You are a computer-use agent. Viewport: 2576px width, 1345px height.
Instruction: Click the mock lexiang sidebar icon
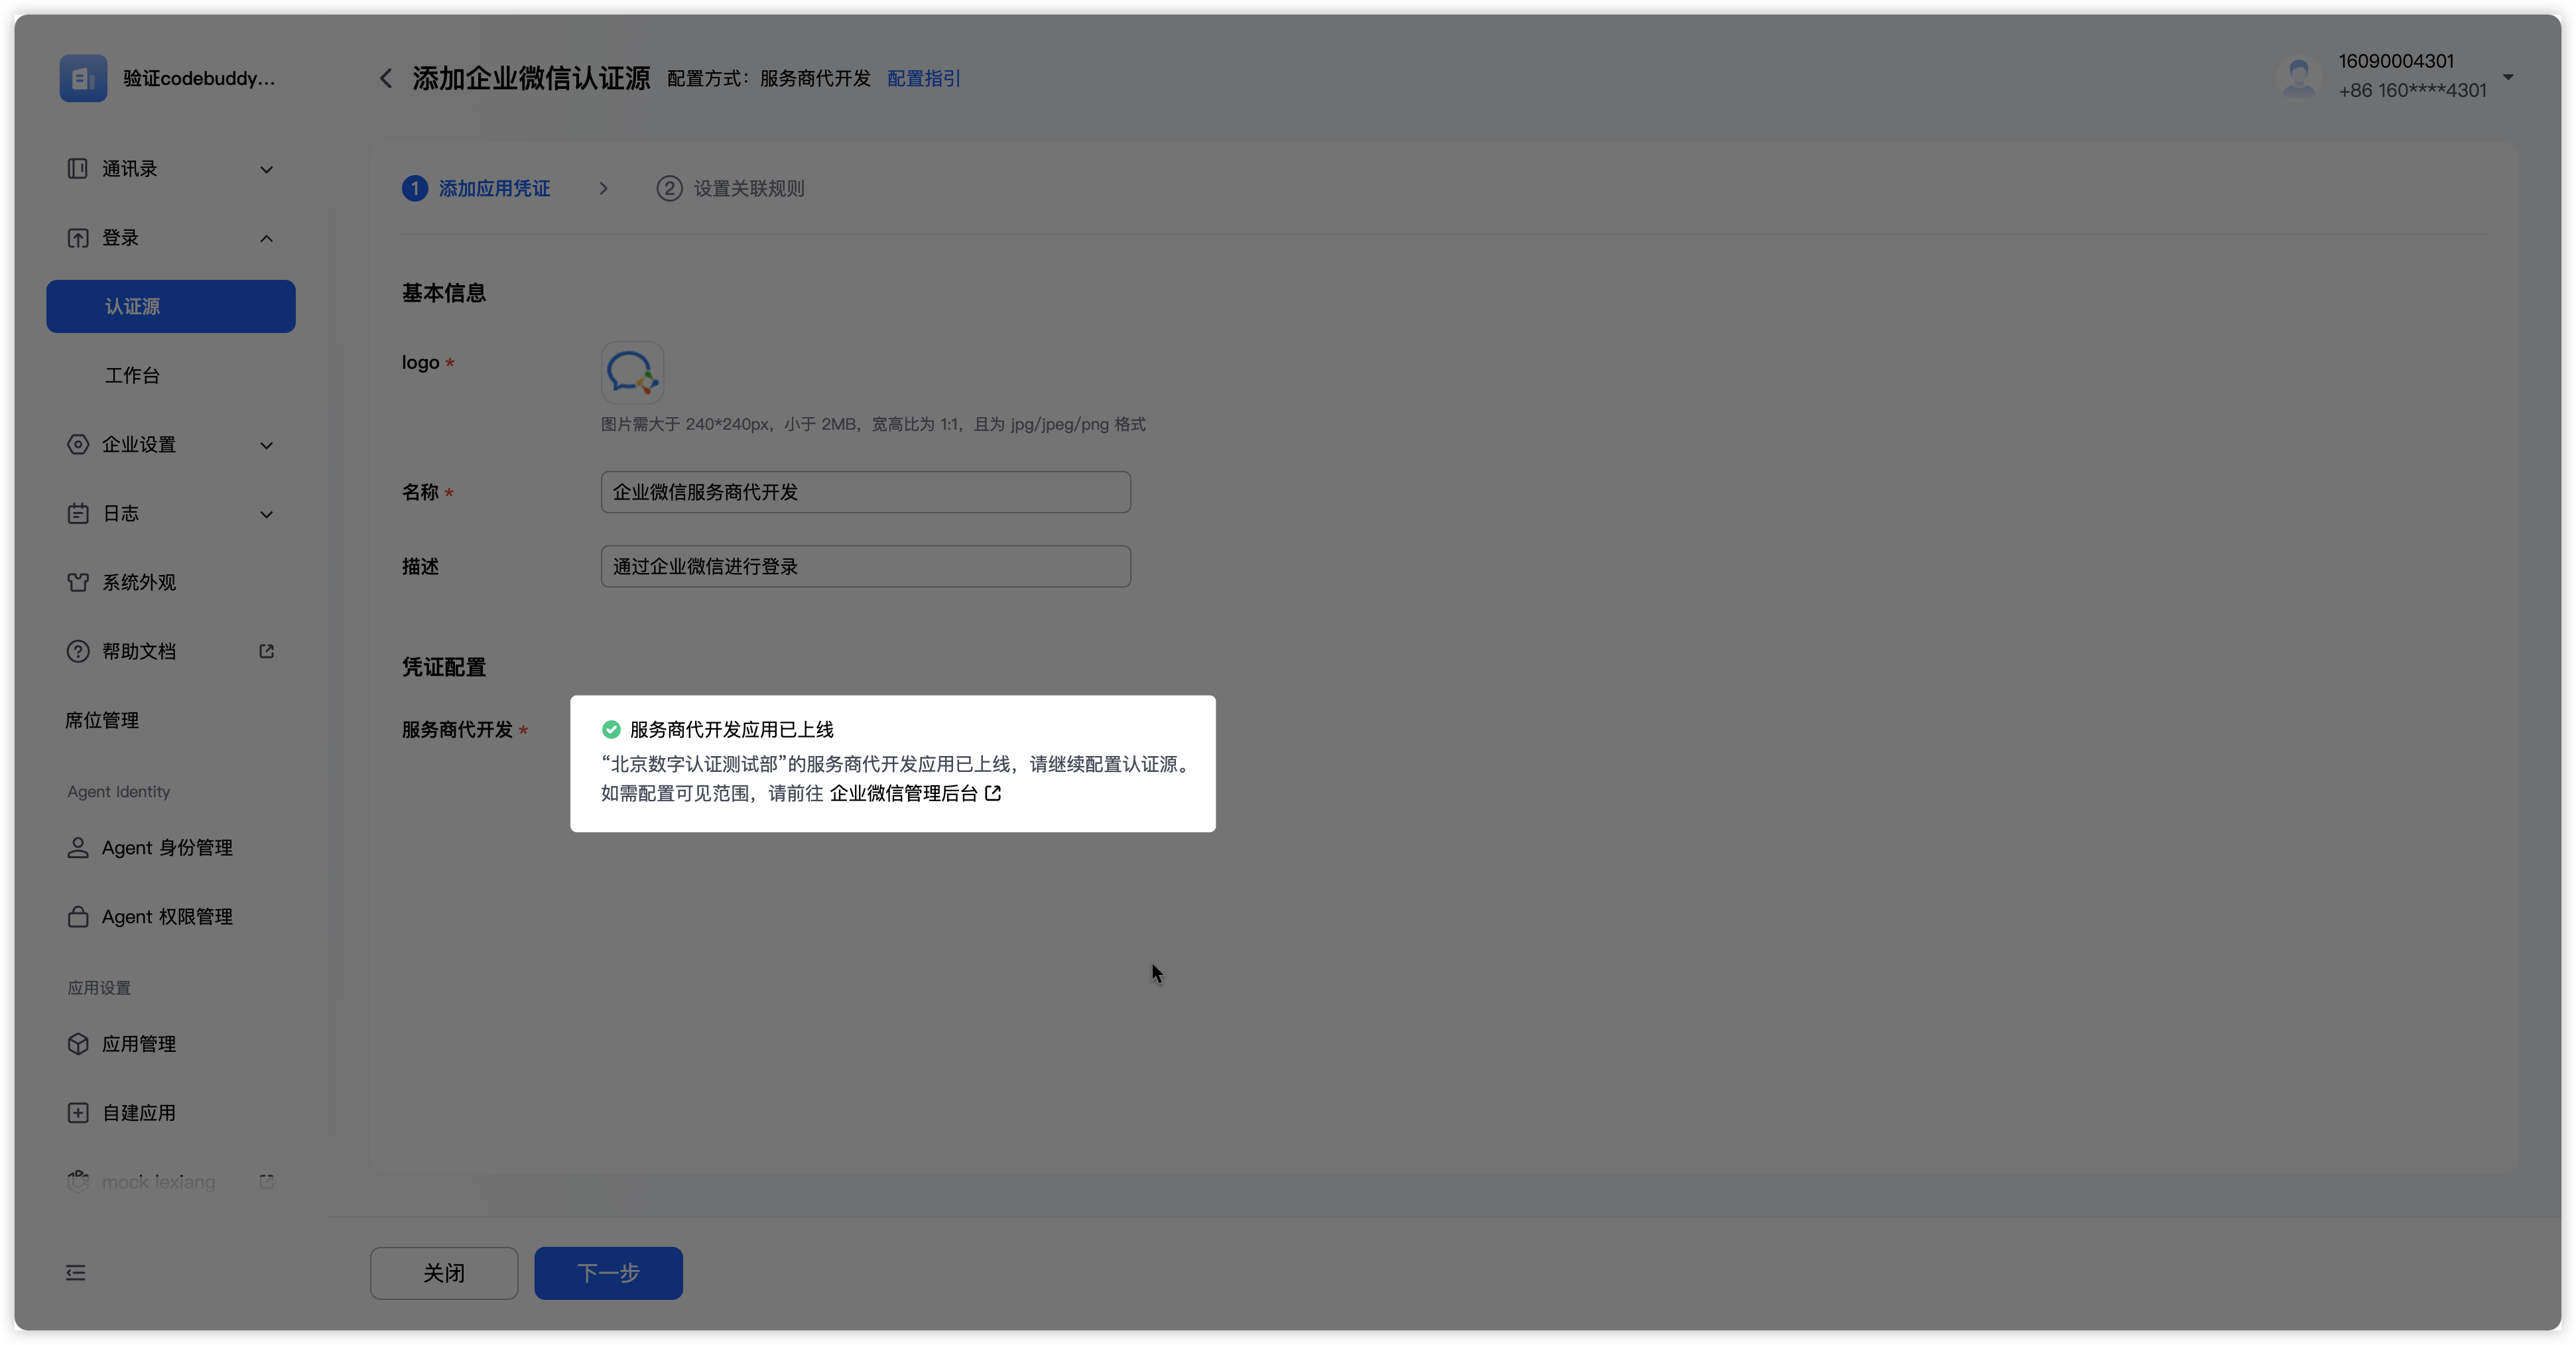pos(78,1181)
